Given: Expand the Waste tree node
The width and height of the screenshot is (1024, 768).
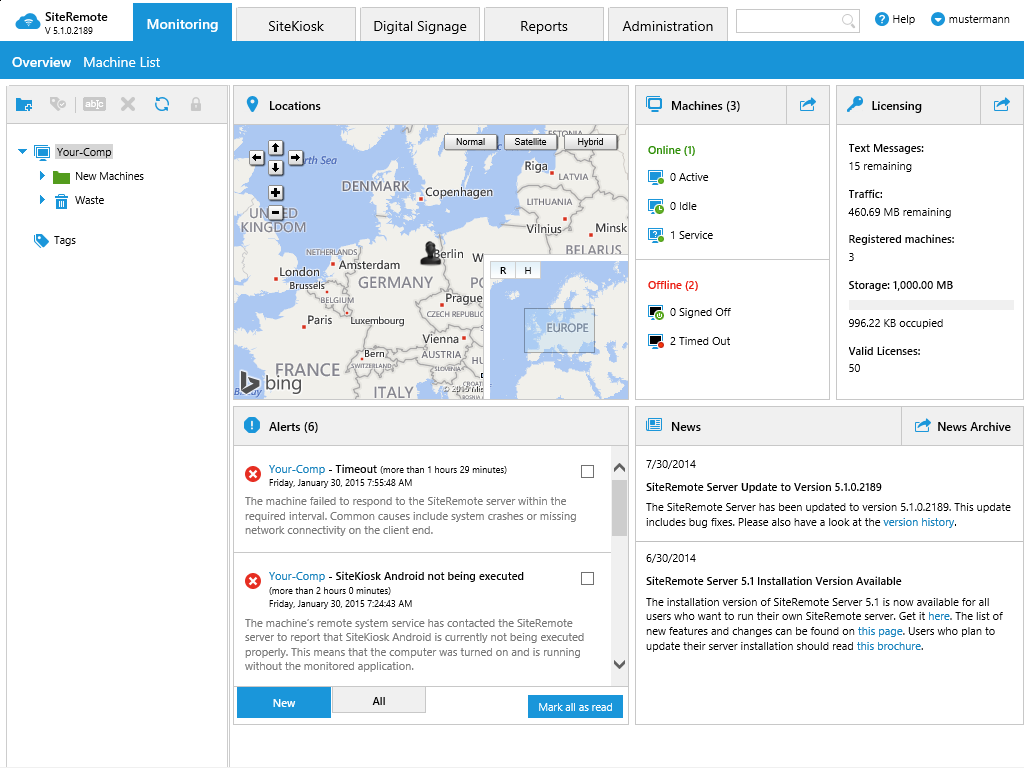Looking at the screenshot, I should pyautogui.click(x=42, y=200).
